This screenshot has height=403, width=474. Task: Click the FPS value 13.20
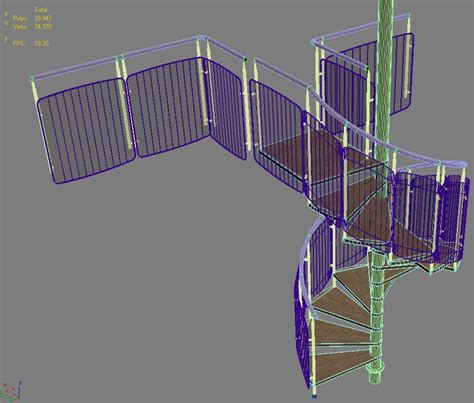pyautogui.click(x=42, y=43)
